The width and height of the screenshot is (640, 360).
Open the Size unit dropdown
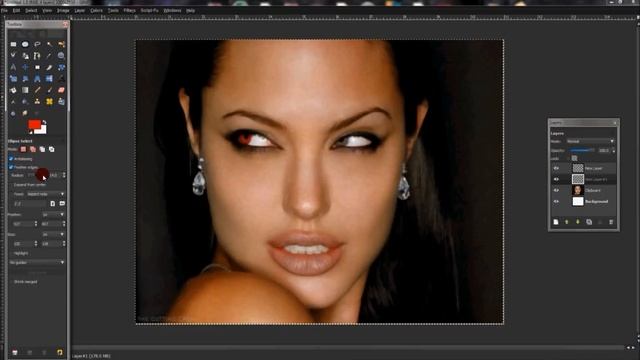[x=53, y=234]
